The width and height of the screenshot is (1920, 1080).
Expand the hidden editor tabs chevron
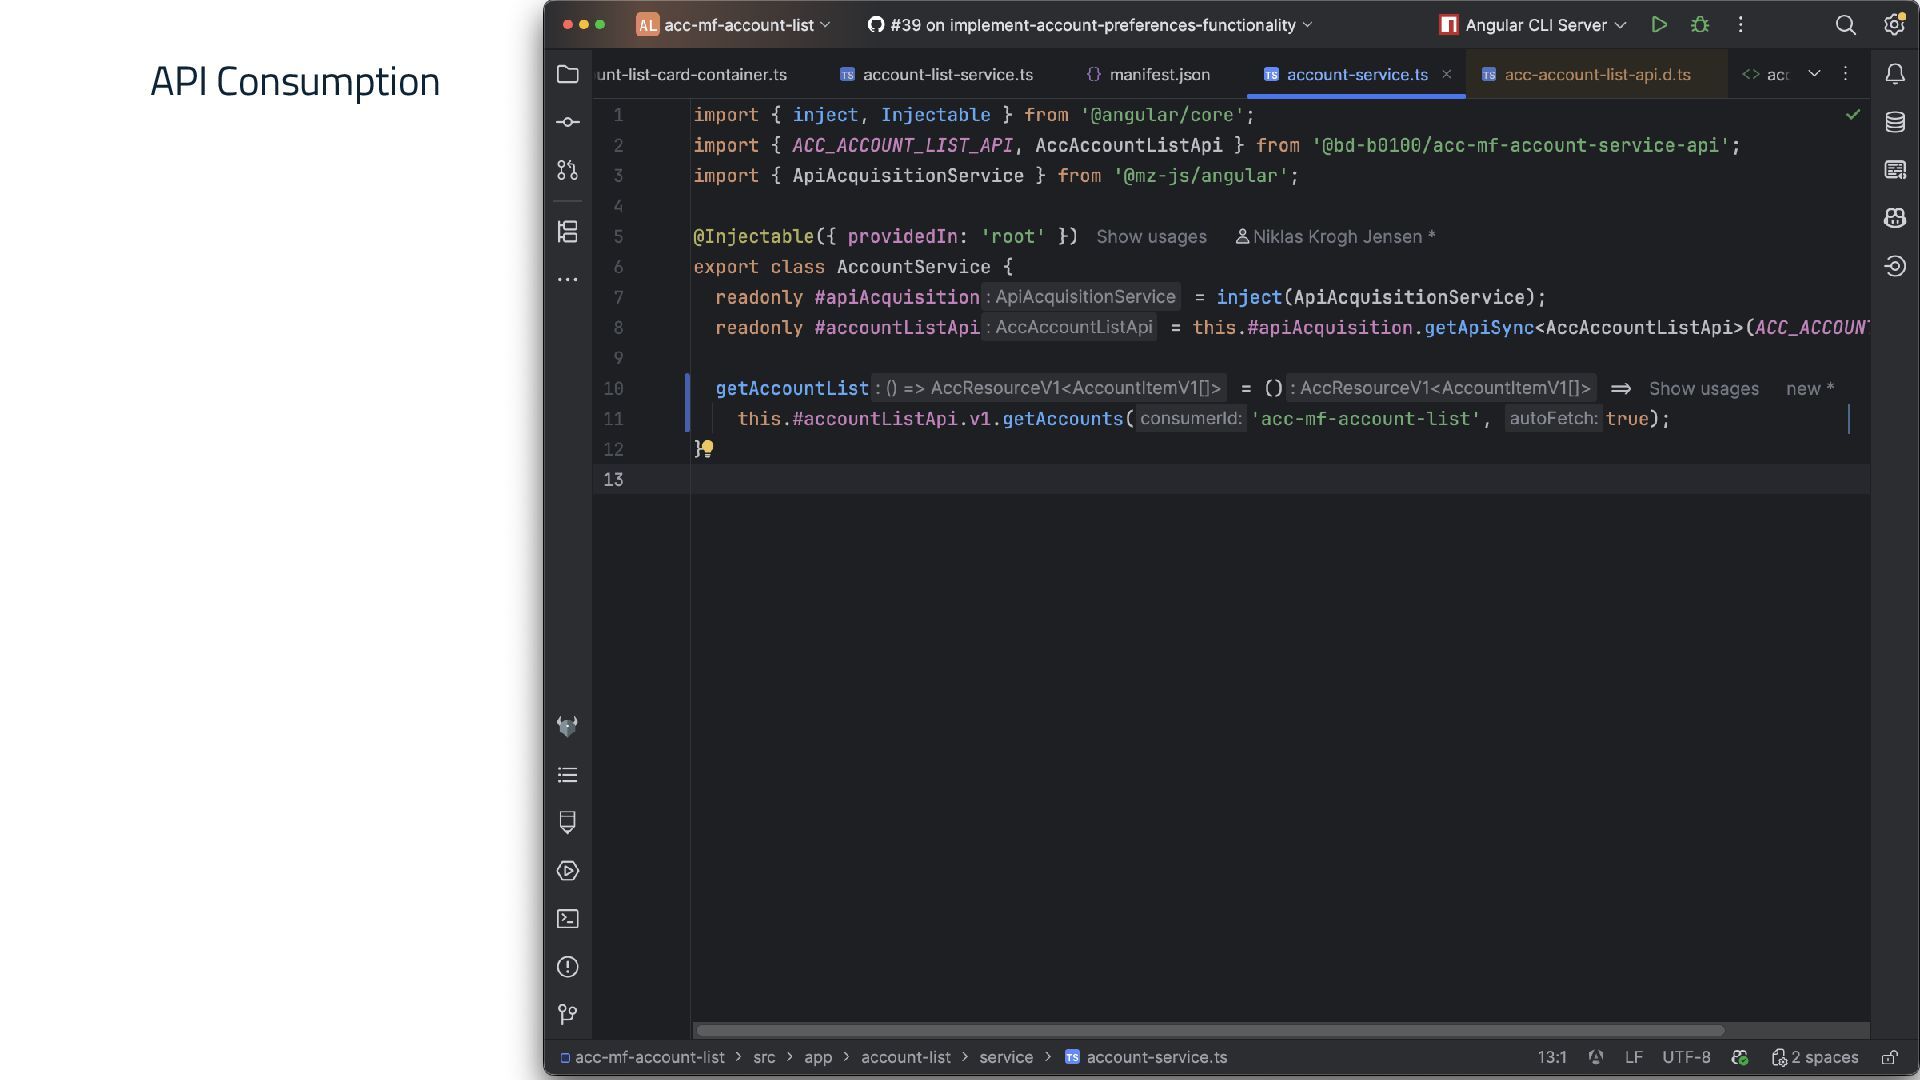pos(1814,74)
